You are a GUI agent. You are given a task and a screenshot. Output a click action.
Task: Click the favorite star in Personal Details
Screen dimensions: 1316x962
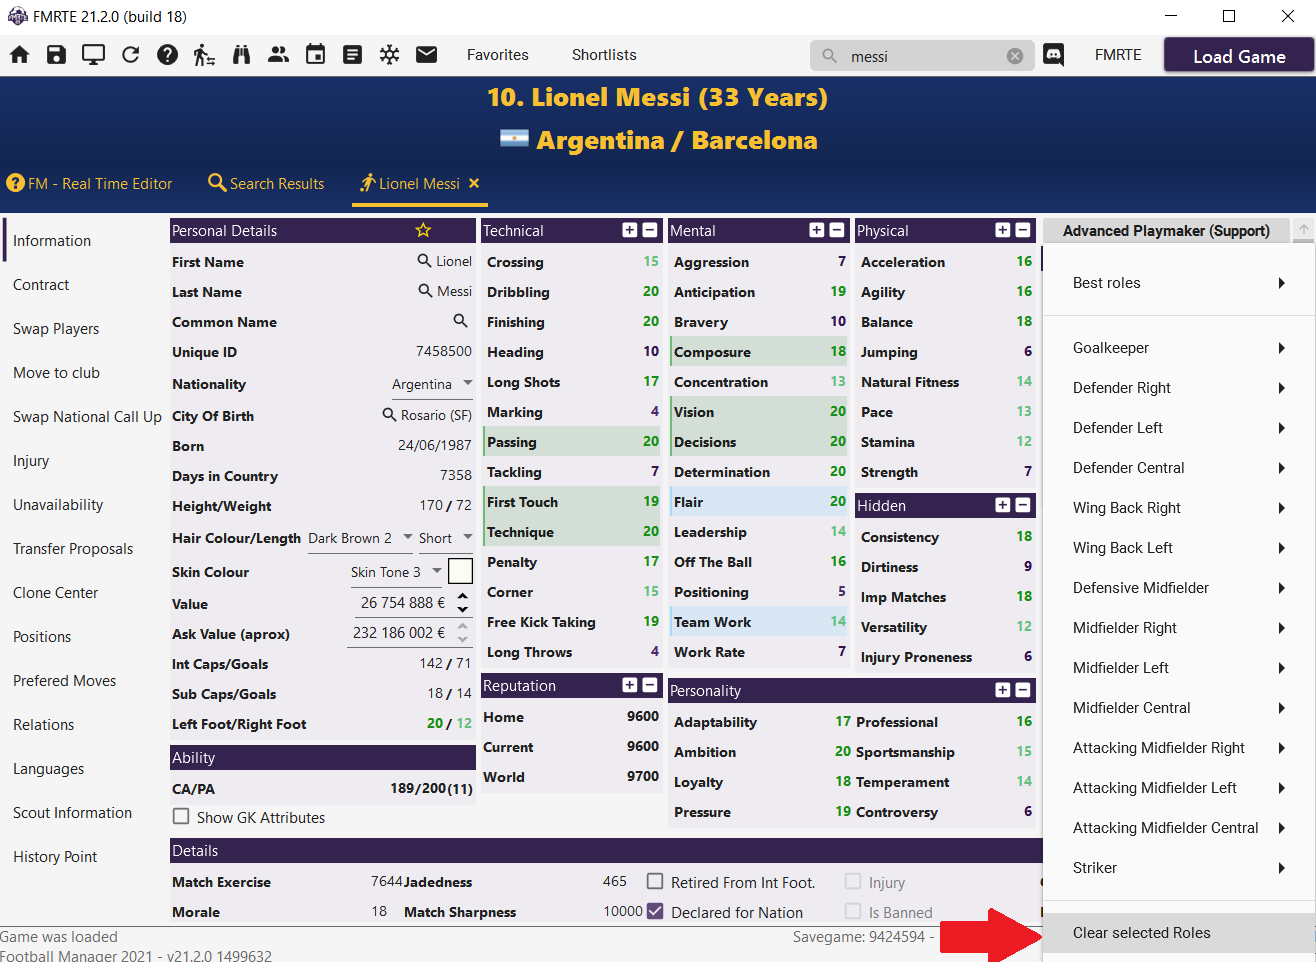click(423, 230)
